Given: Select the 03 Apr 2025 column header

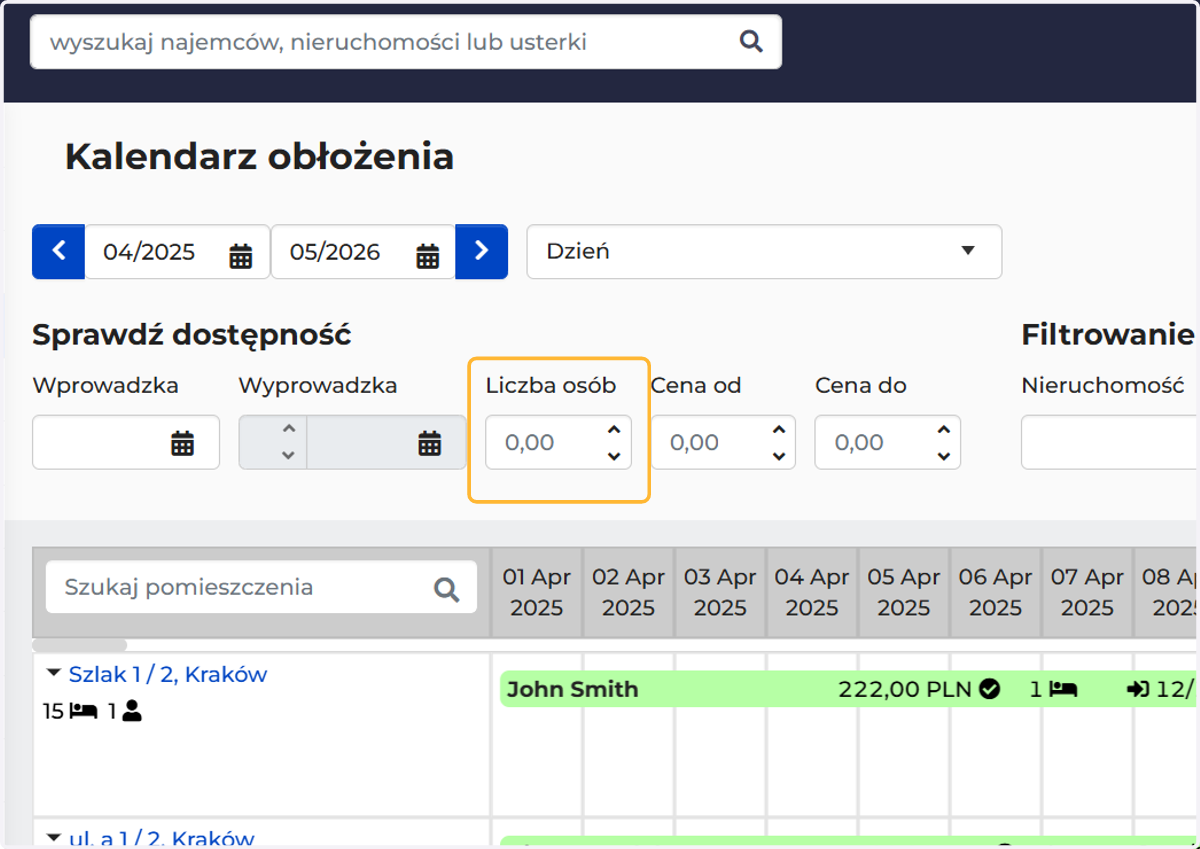Looking at the screenshot, I should point(720,592).
